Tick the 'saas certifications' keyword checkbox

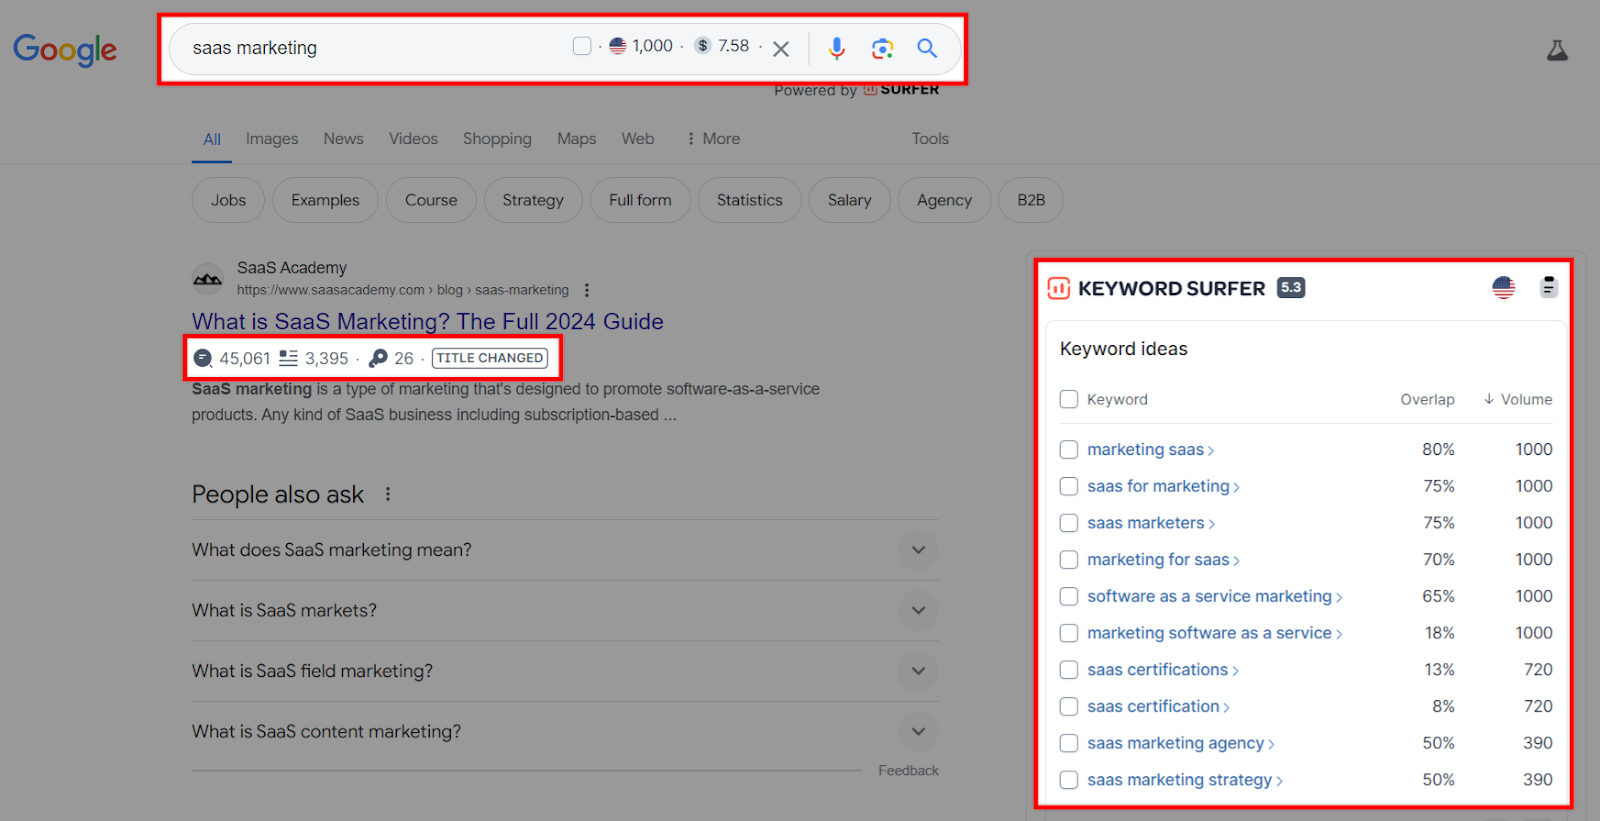[1069, 670]
